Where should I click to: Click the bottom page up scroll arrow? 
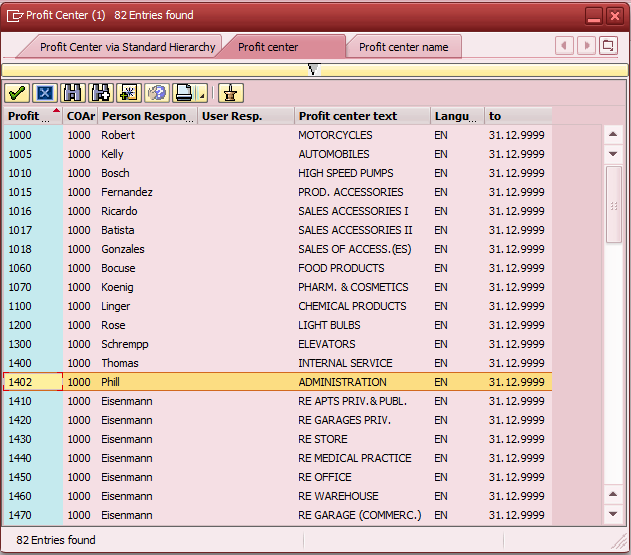[x=613, y=494]
